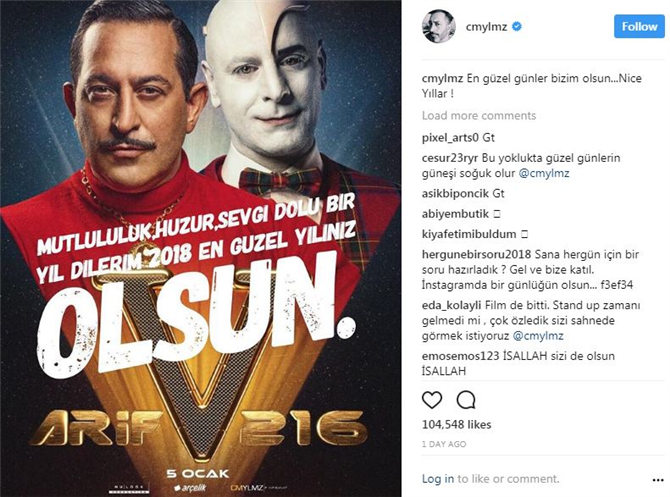Open kiyafetimibuldum profile link

pos(469,234)
